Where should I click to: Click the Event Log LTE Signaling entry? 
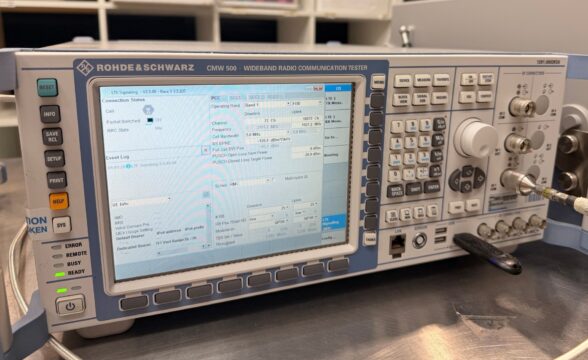click(141, 165)
